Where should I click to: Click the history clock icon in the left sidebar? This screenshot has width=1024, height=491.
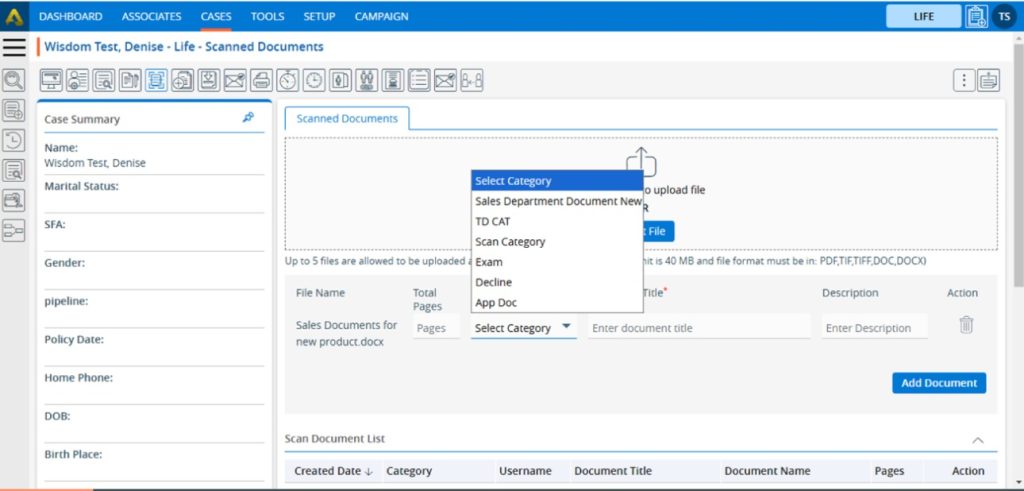click(14, 141)
